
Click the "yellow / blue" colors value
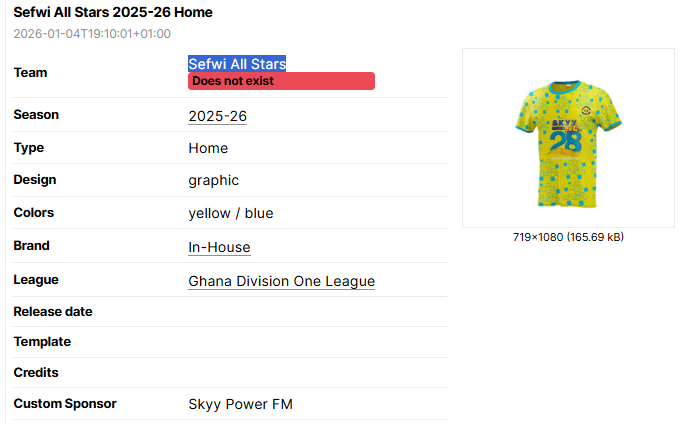click(230, 213)
